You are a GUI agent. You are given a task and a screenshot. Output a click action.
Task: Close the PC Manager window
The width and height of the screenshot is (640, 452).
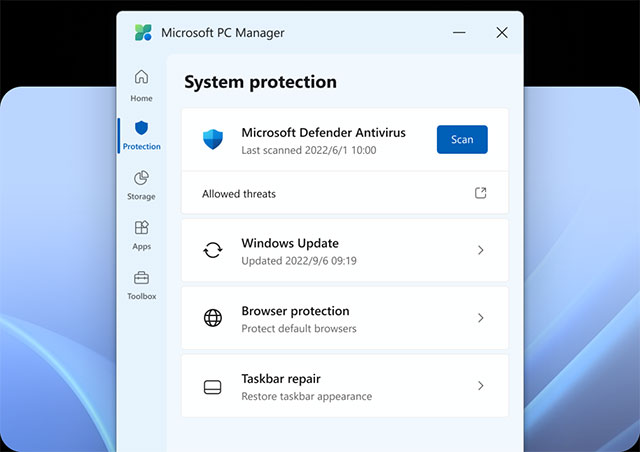(502, 33)
